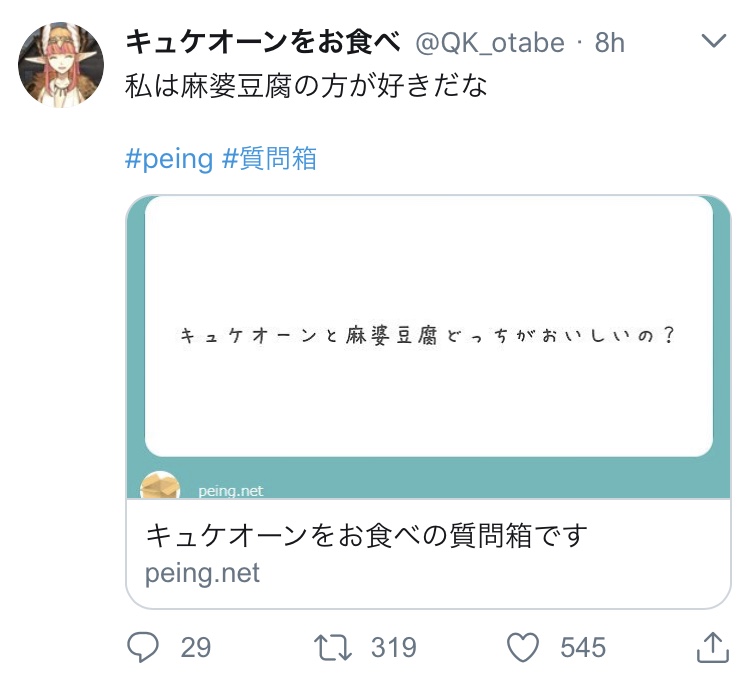Open the tweet options chevron menu
The width and height of the screenshot is (750, 694).
tap(714, 41)
